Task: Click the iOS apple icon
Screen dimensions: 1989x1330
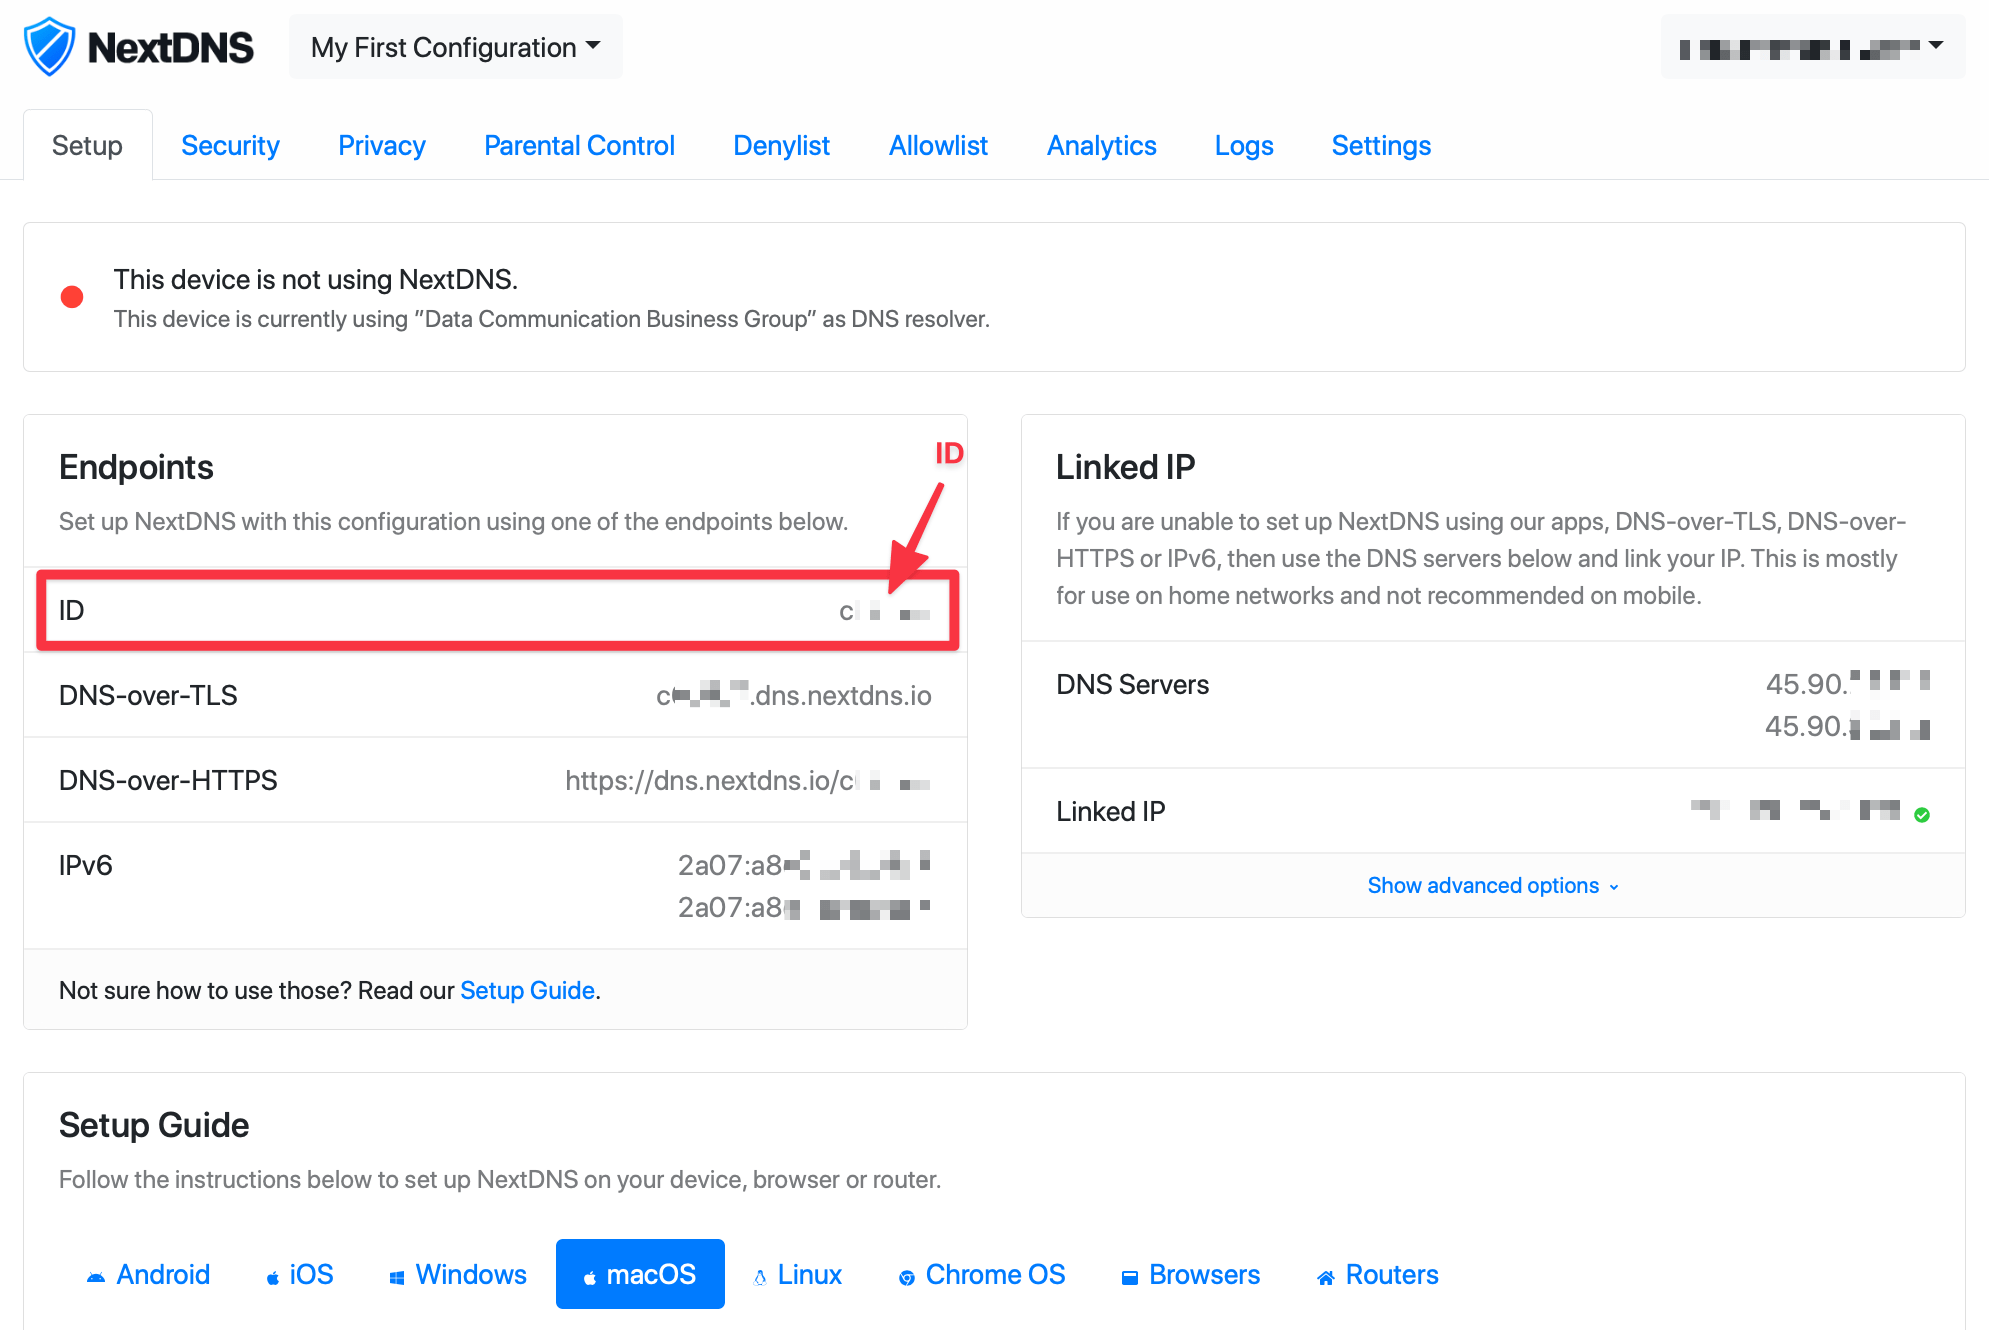Action: [272, 1277]
